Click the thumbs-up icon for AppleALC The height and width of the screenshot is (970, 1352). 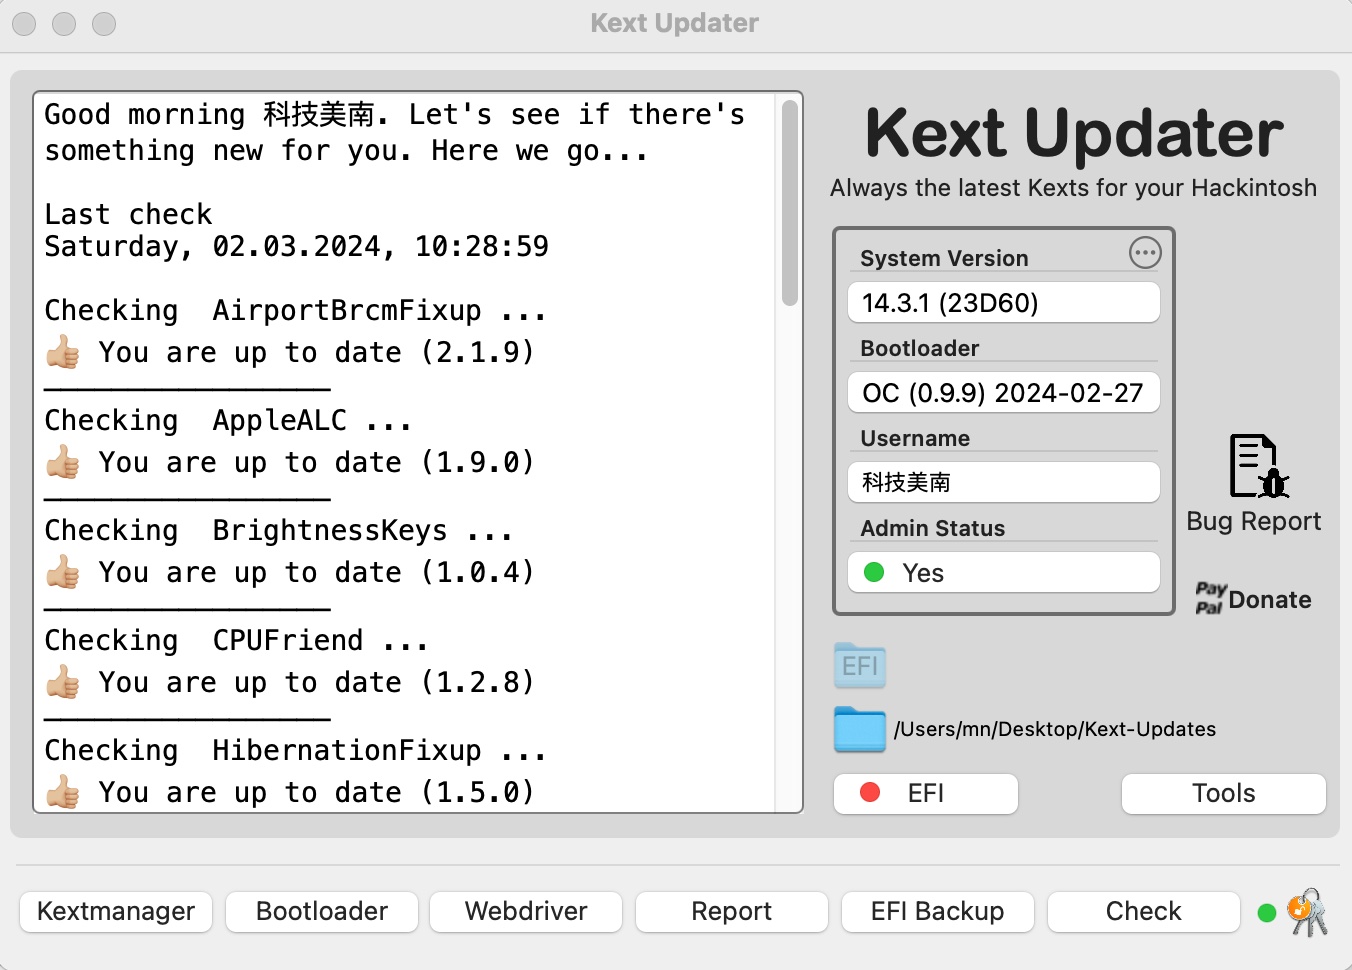click(x=63, y=462)
